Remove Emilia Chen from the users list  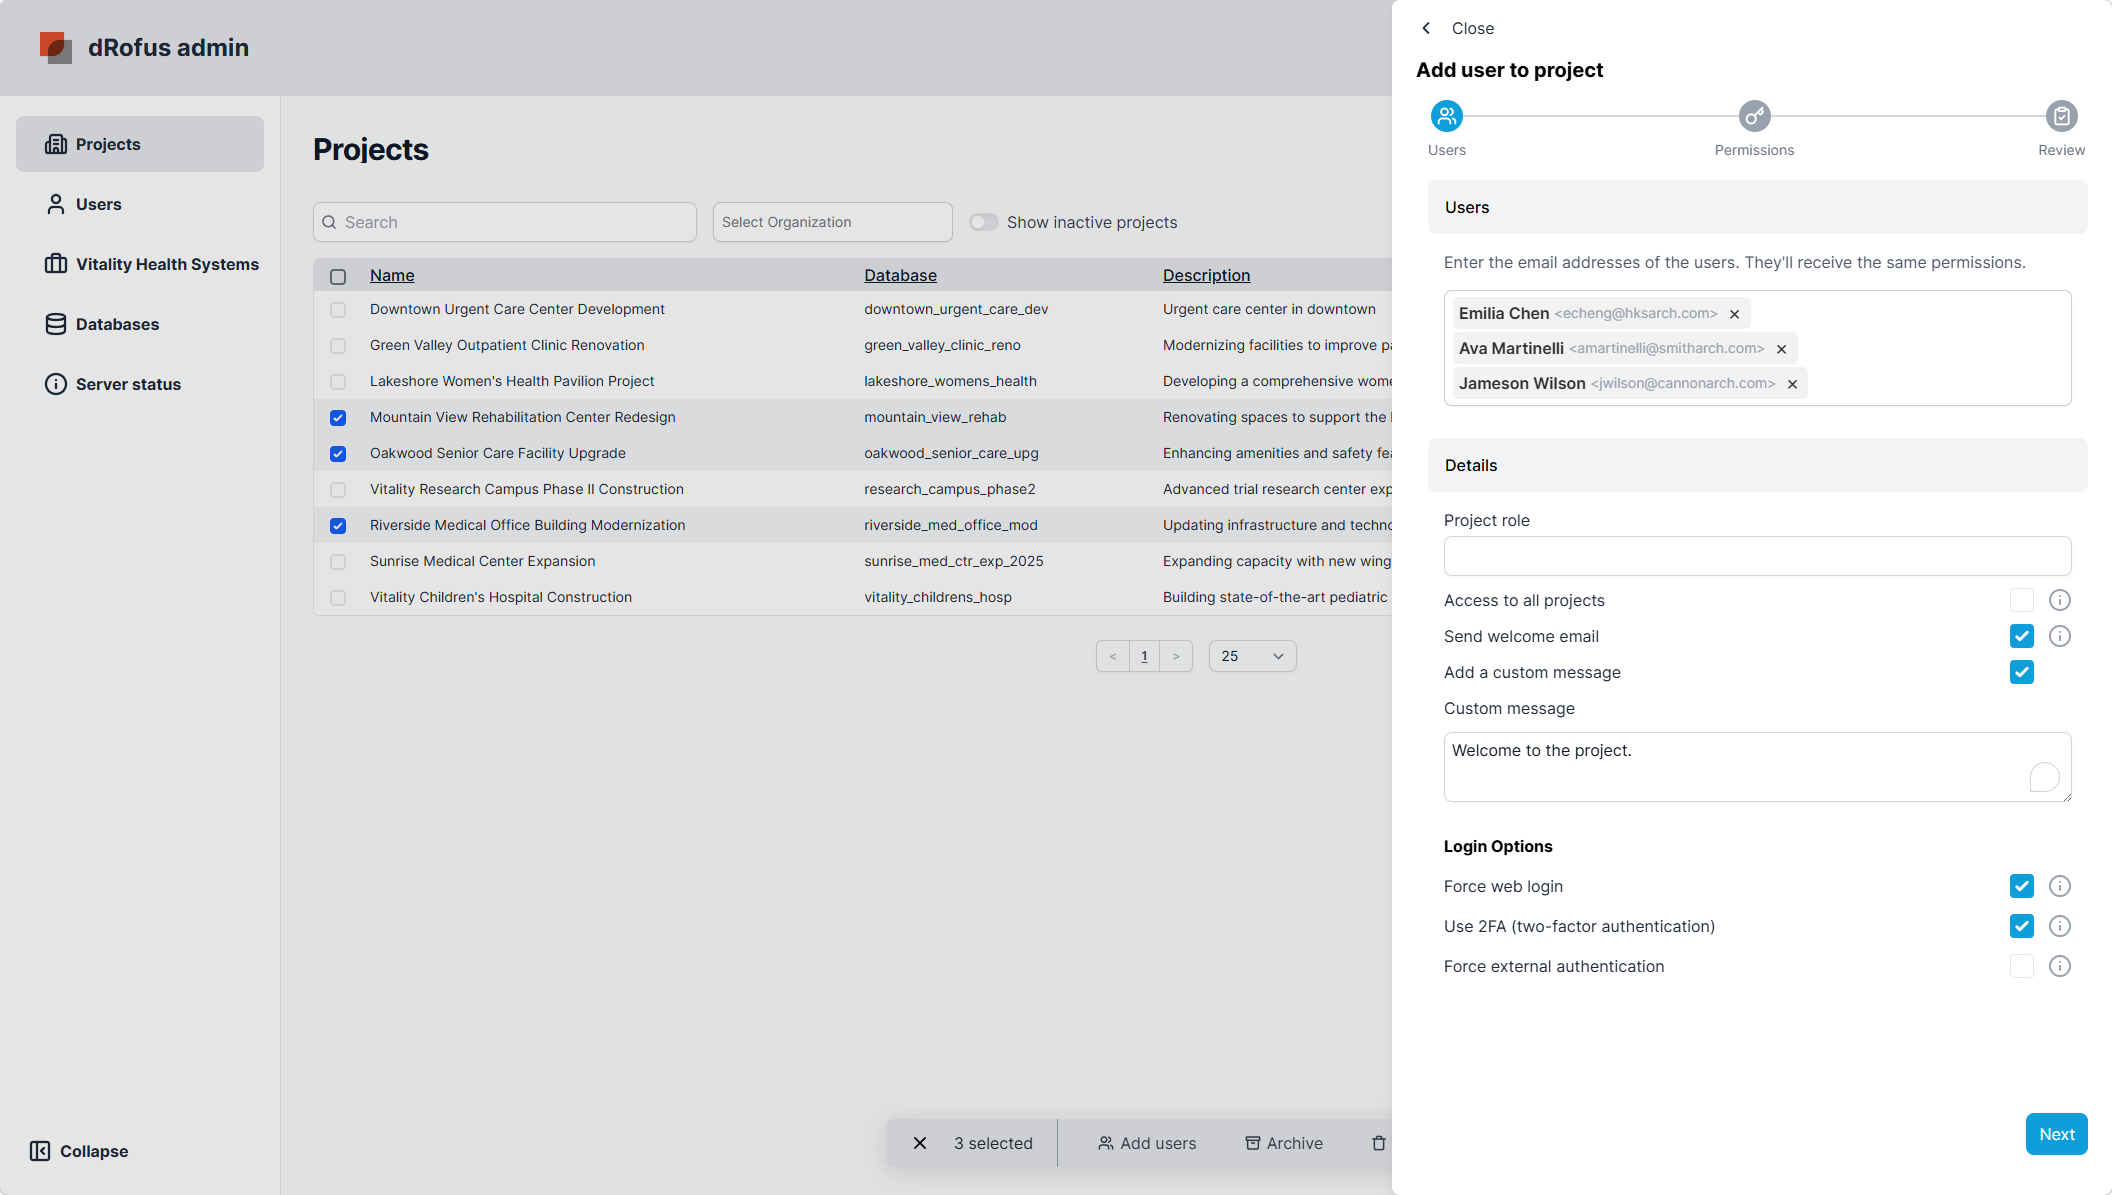pyautogui.click(x=1735, y=314)
